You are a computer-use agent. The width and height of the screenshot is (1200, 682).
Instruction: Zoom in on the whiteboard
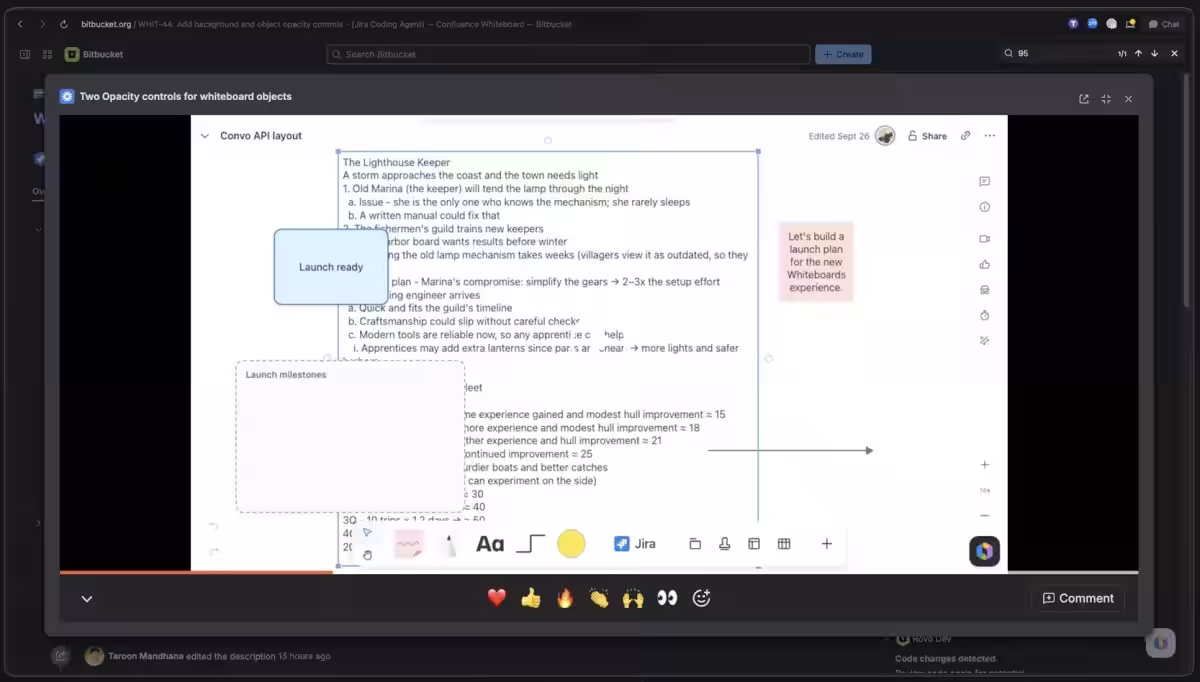pos(985,465)
